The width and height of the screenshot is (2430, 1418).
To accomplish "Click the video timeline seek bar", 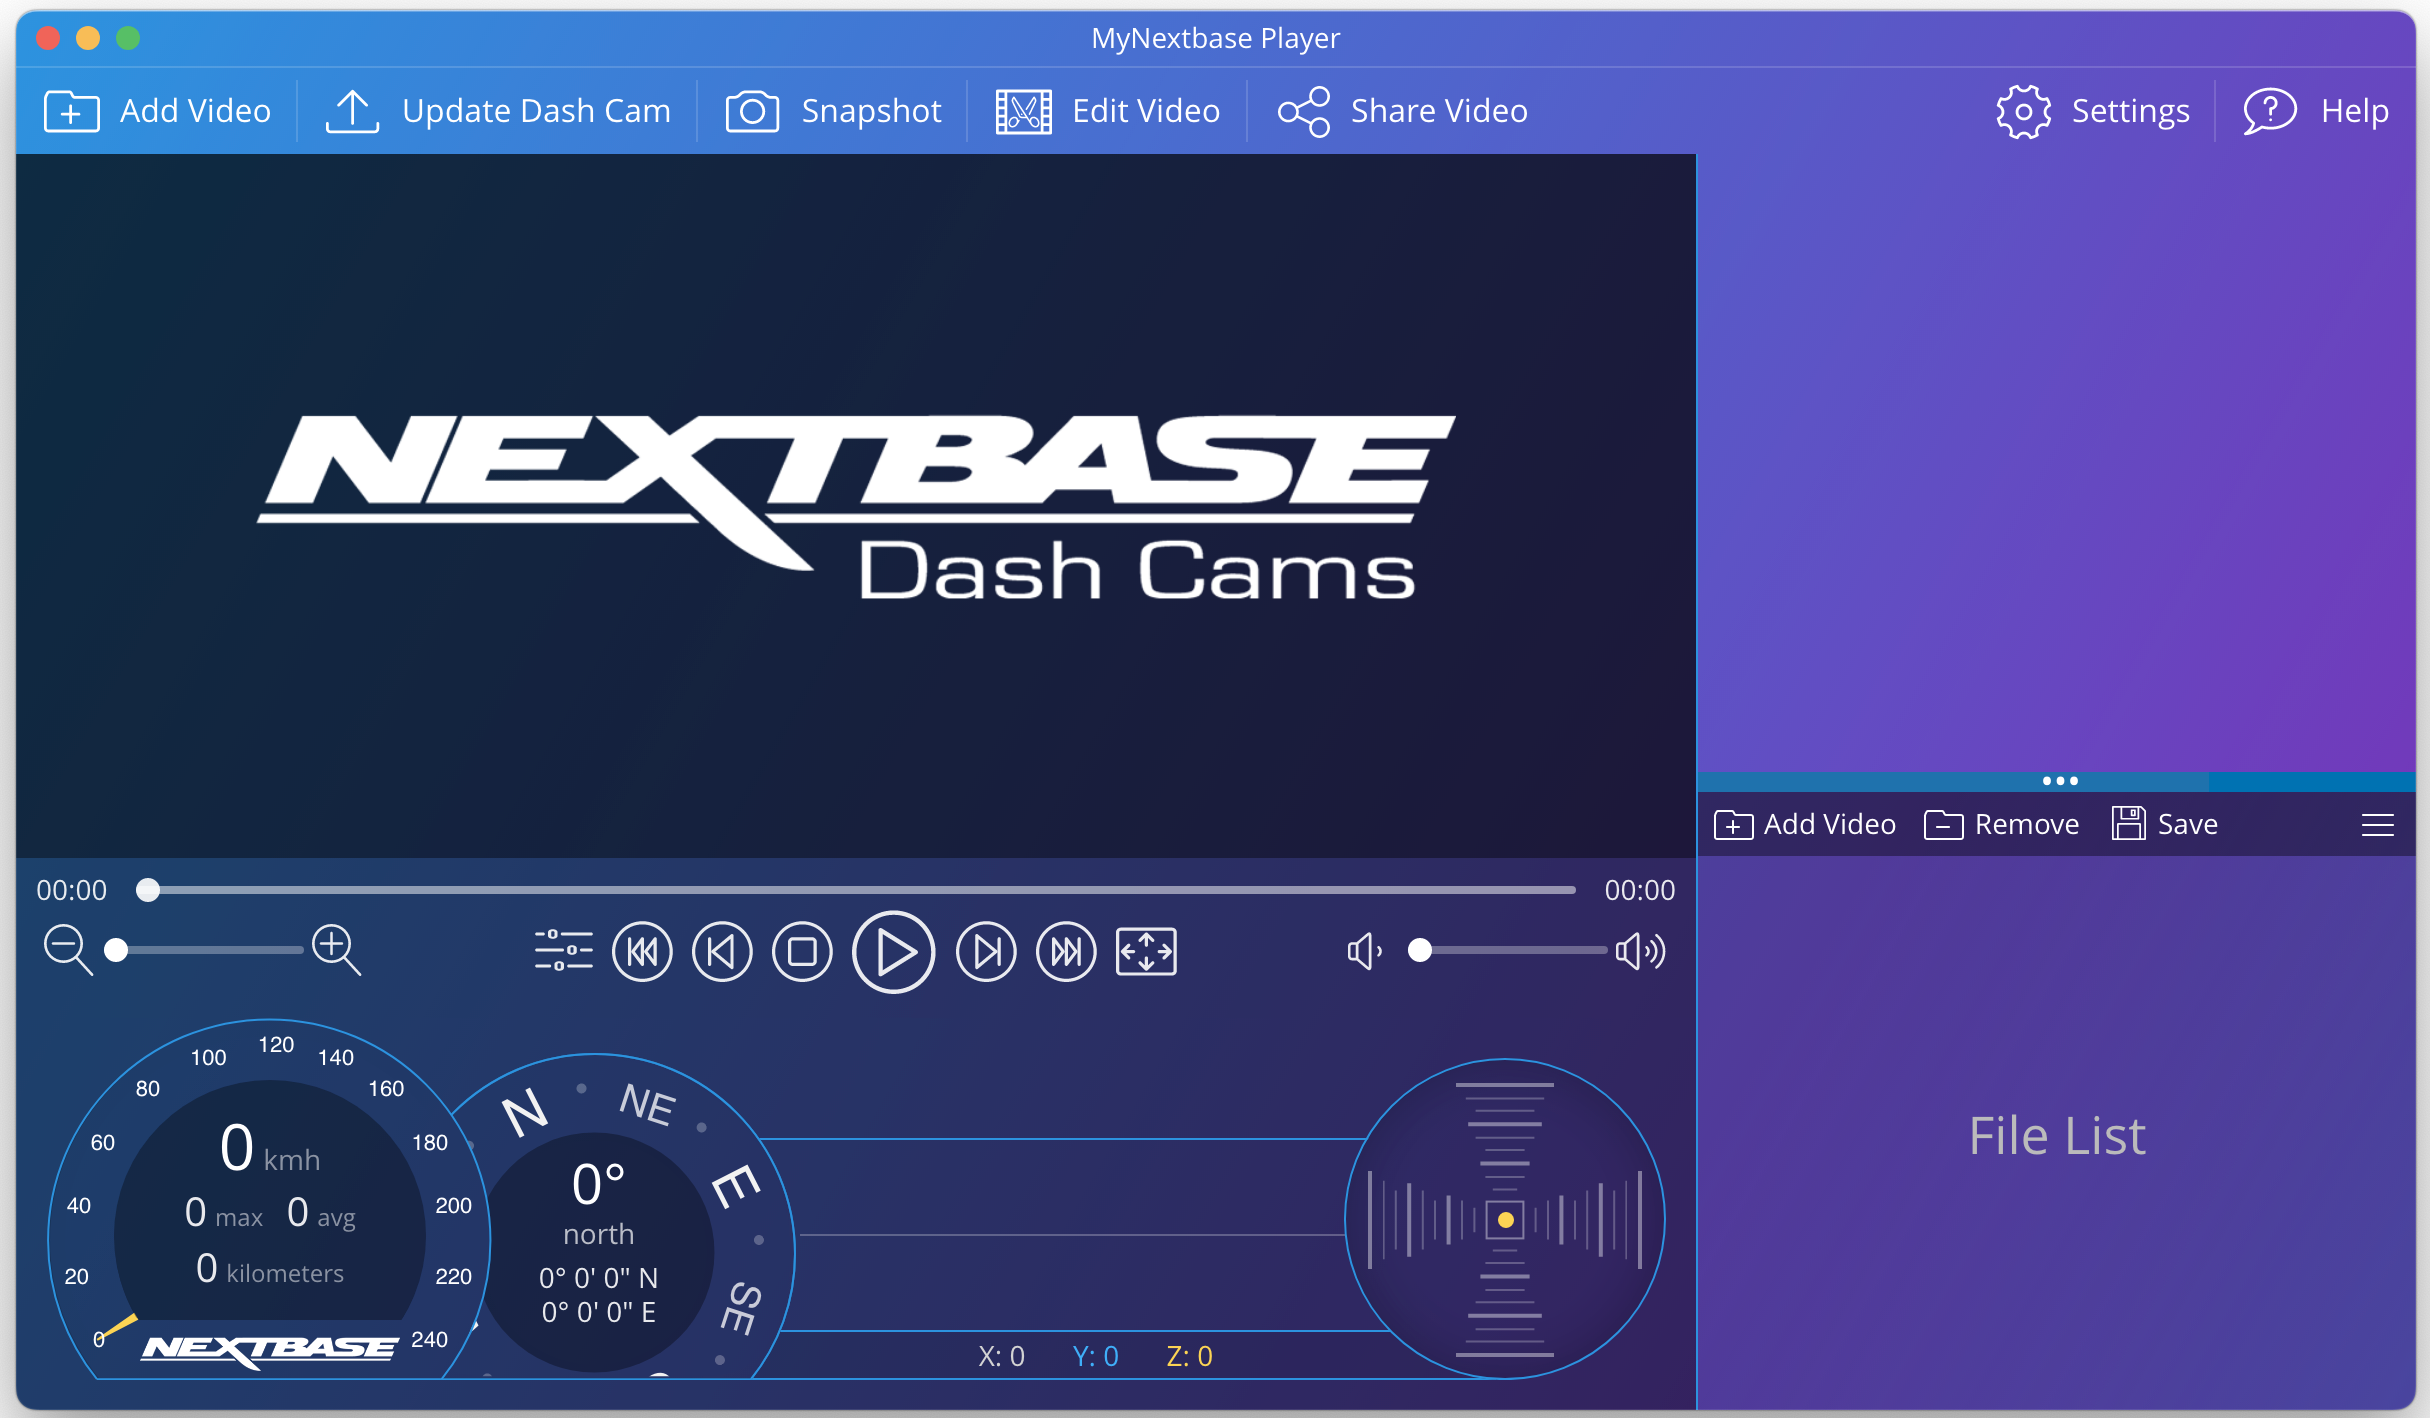I will click(x=860, y=890).
